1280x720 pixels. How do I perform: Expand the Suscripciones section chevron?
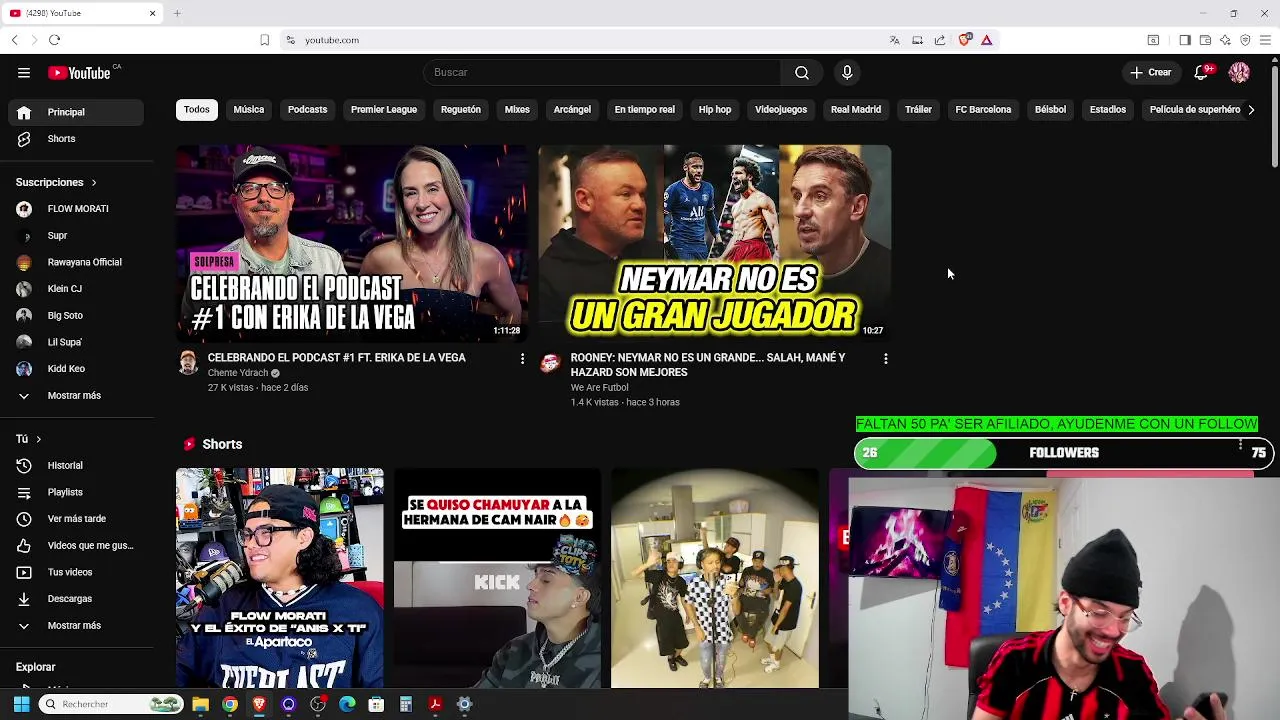(94, 183)
